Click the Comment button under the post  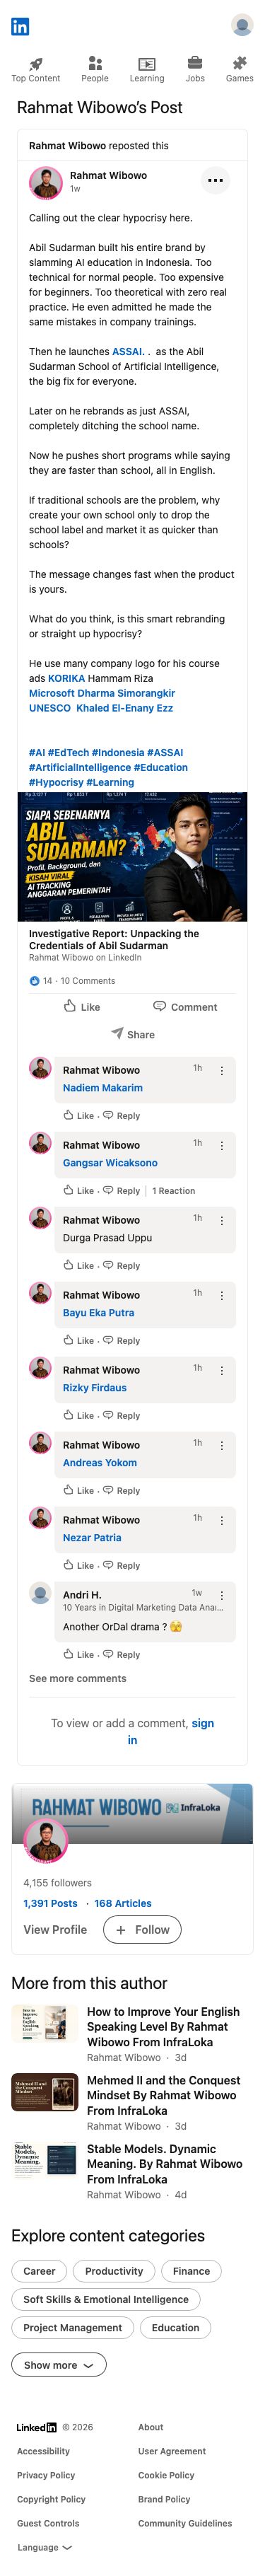pyautogui.click(x=185, y=1006)
